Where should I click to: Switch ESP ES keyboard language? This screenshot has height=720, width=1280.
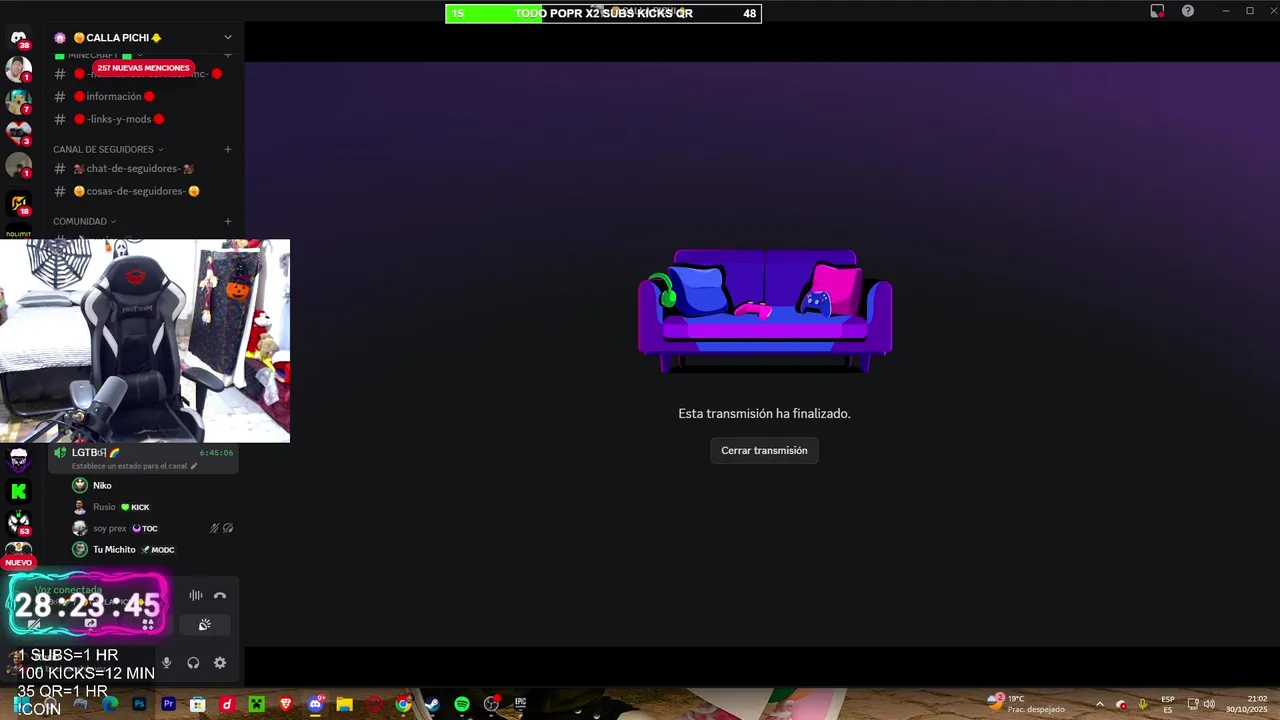[x=1168, y=704]
